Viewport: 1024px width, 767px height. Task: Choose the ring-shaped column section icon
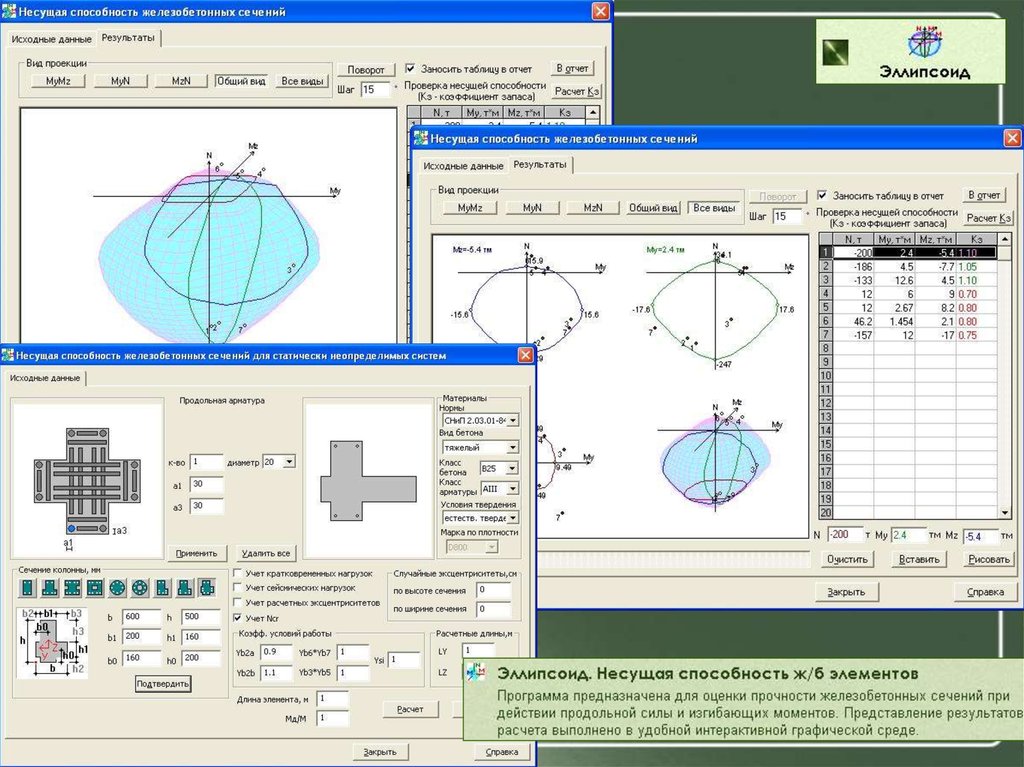click(139, 587)
